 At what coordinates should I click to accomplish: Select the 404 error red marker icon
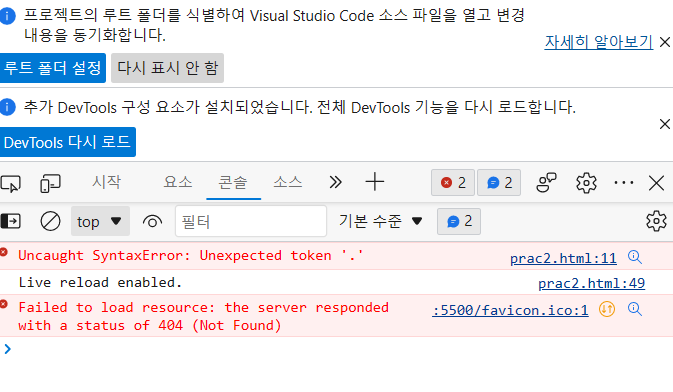coord(4,304)
